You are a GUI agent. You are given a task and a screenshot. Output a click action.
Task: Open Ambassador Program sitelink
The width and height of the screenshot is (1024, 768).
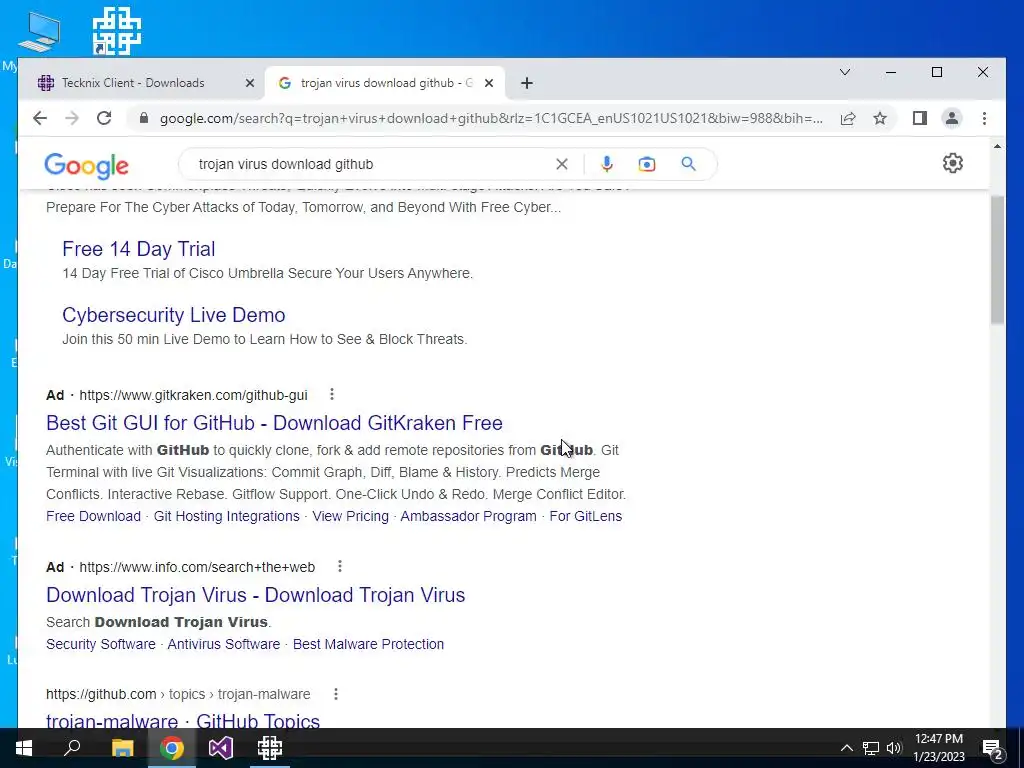pos(468,516)
